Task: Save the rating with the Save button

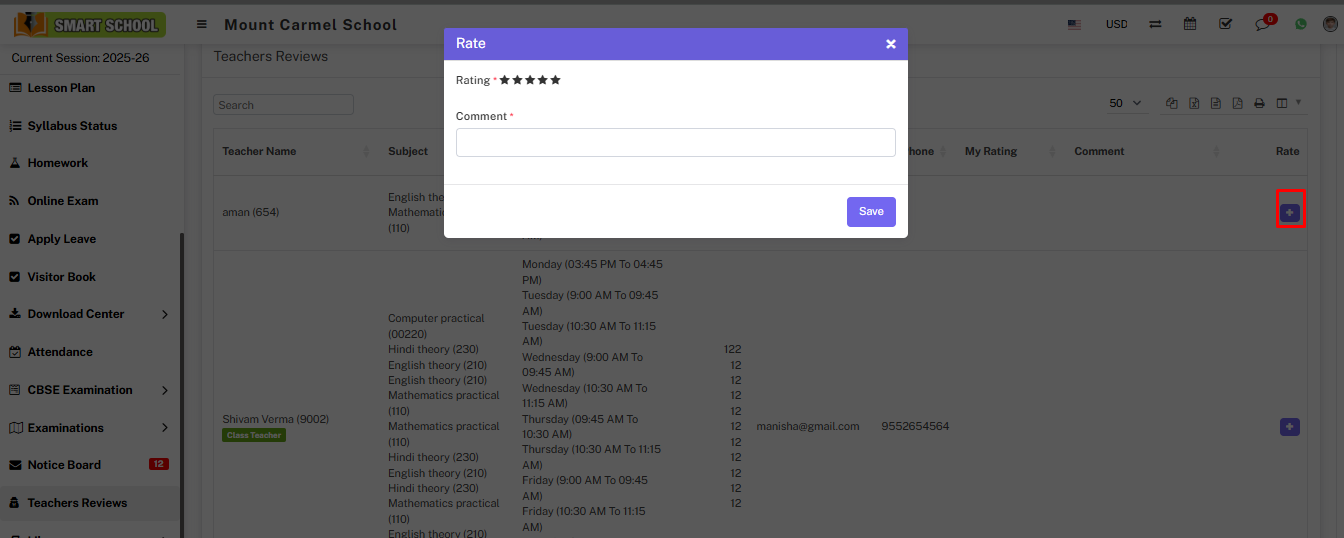Action: click(x=871, y=212)
